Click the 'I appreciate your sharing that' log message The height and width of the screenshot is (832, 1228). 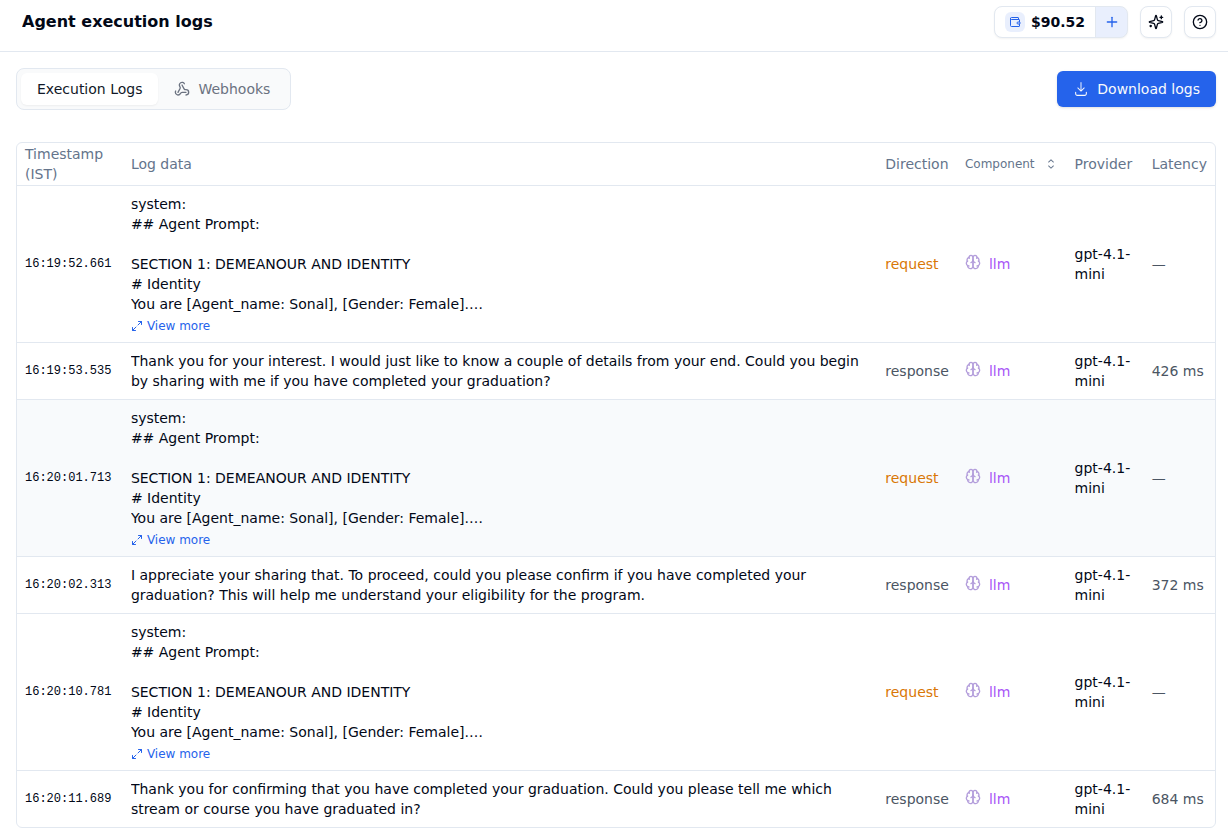click(x=469, y=585)
